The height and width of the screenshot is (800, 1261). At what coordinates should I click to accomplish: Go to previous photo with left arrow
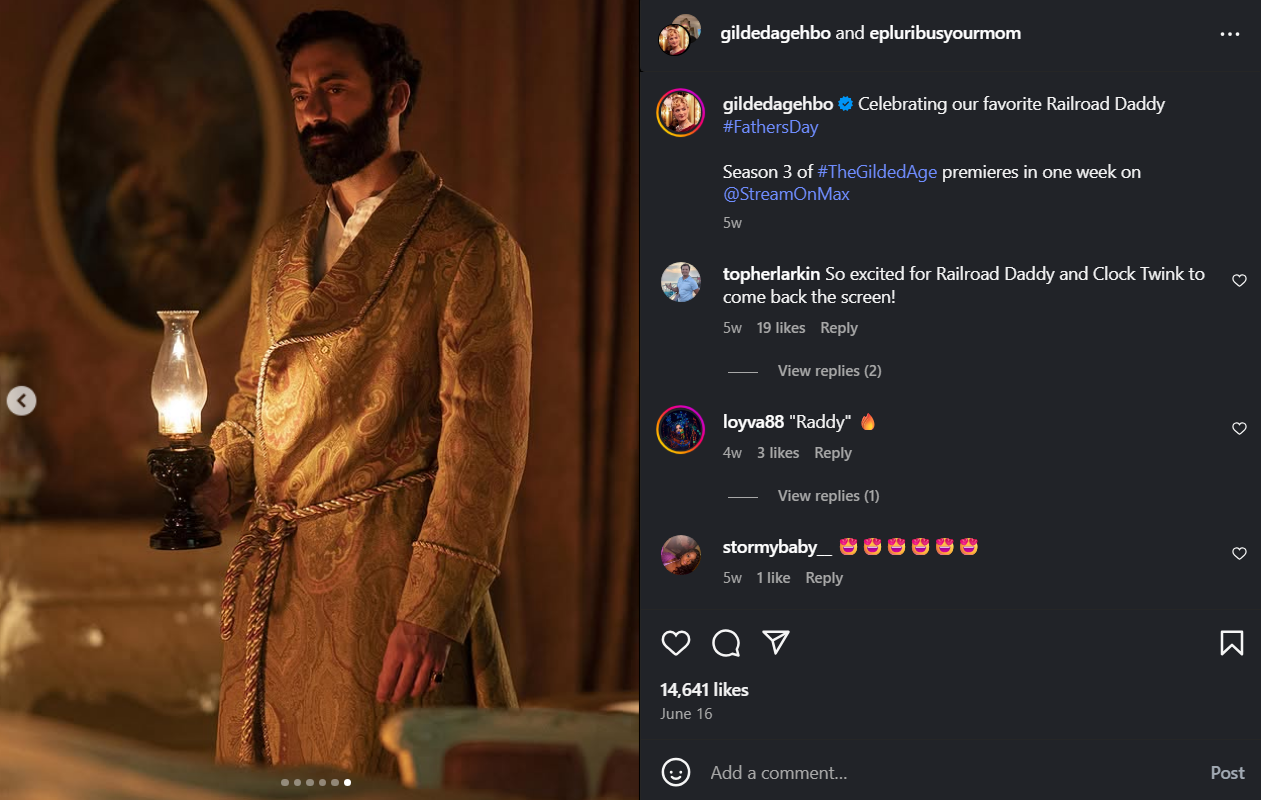point(22,401)
